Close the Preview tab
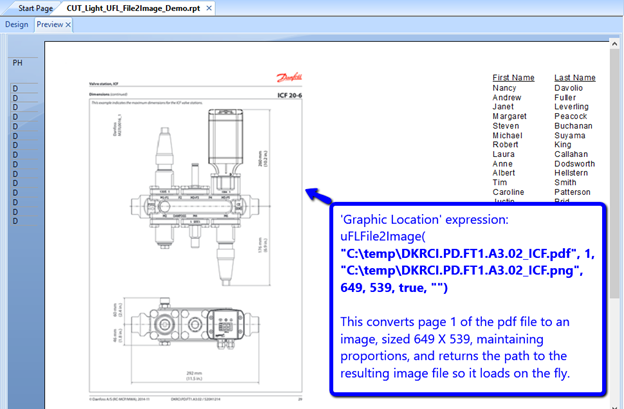 coord(68,25)
